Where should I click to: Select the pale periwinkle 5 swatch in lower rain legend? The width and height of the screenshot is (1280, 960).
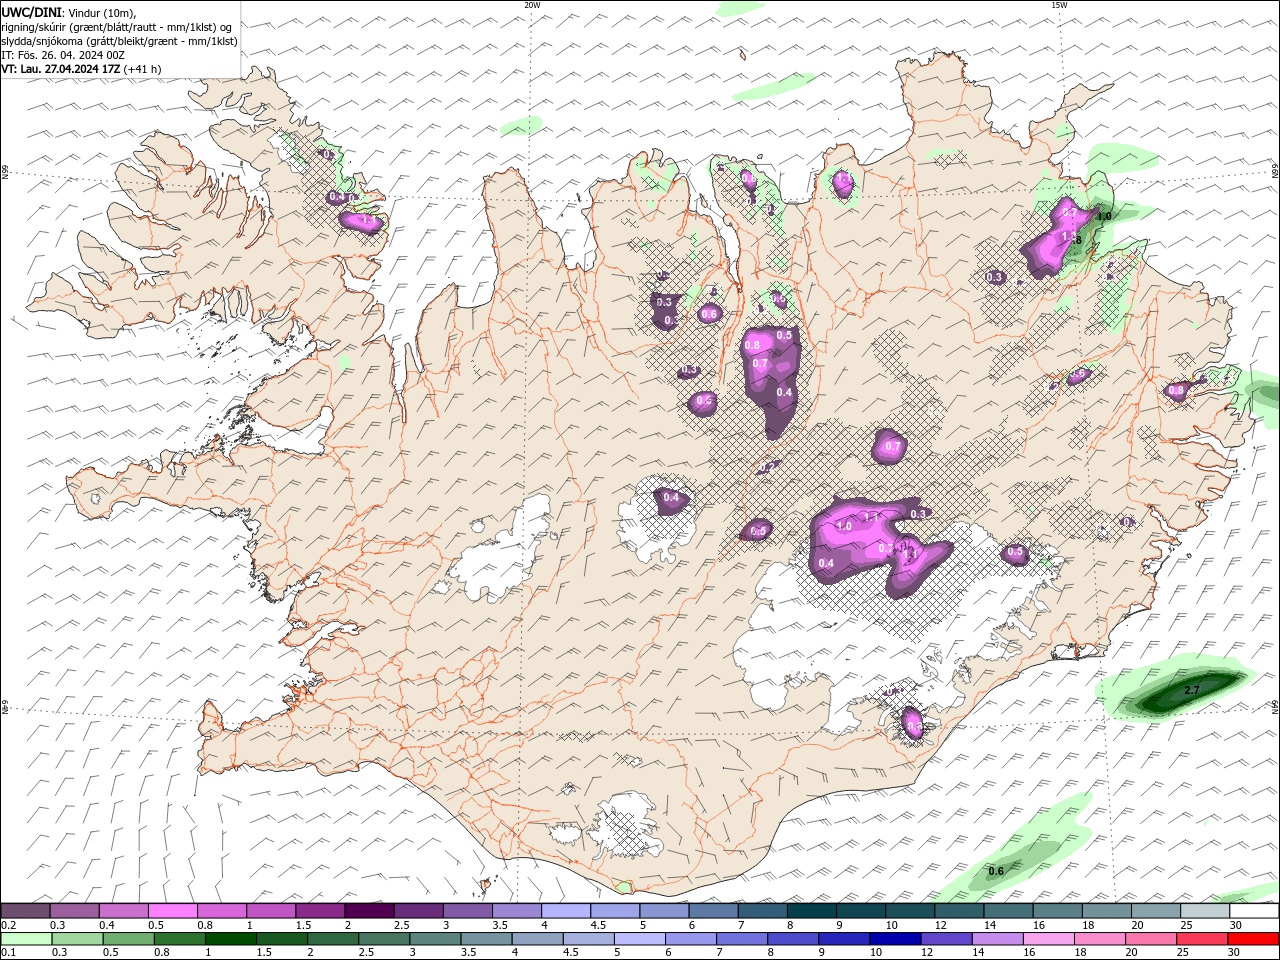point(640,939)
